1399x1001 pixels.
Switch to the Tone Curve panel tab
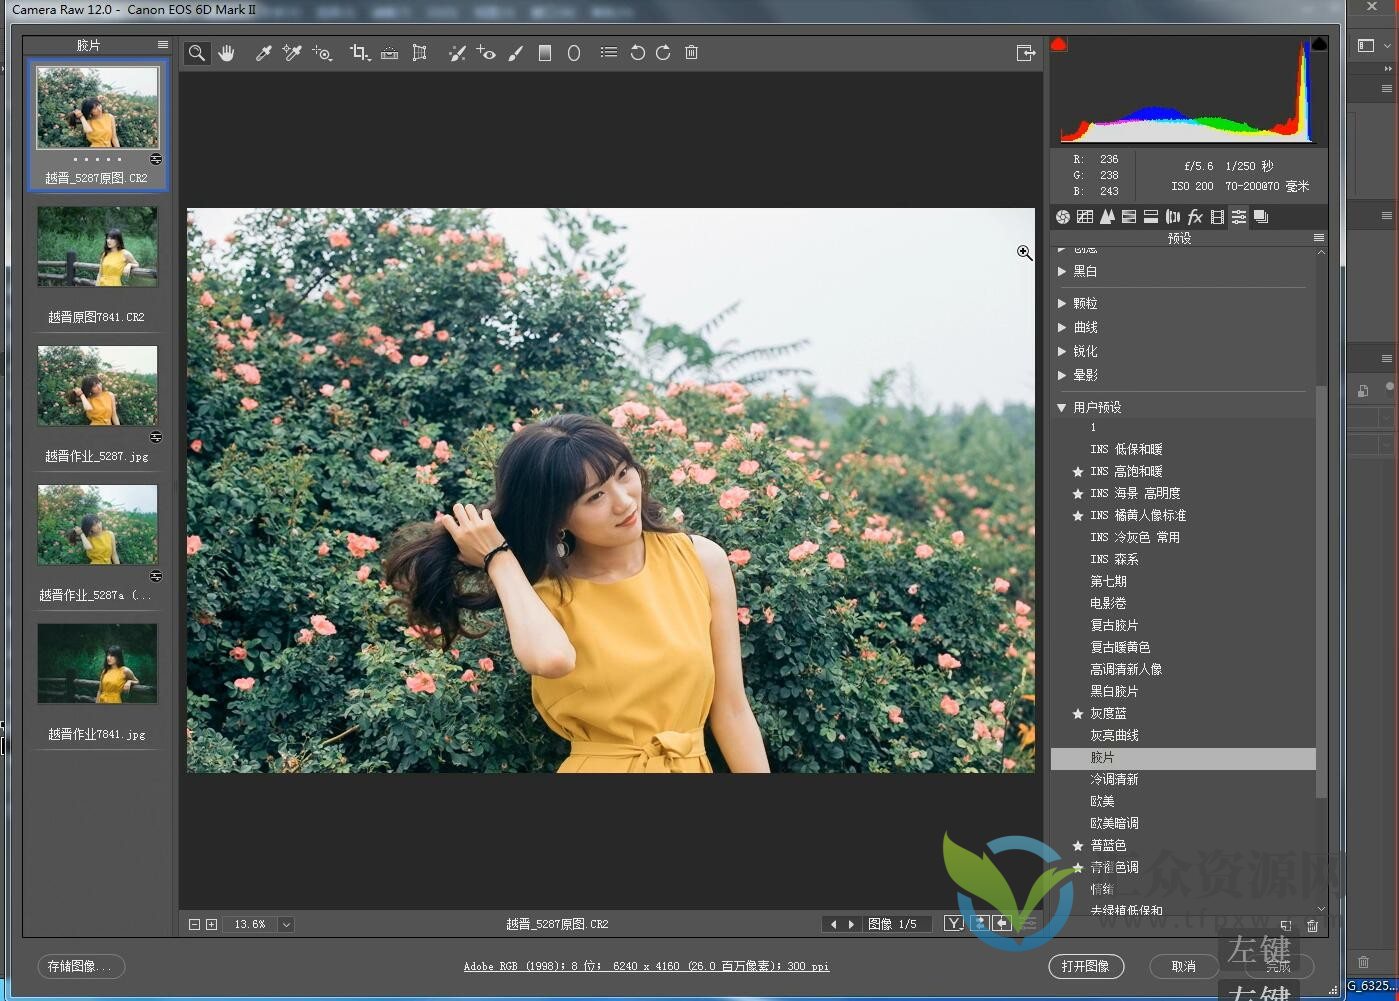1085,216
